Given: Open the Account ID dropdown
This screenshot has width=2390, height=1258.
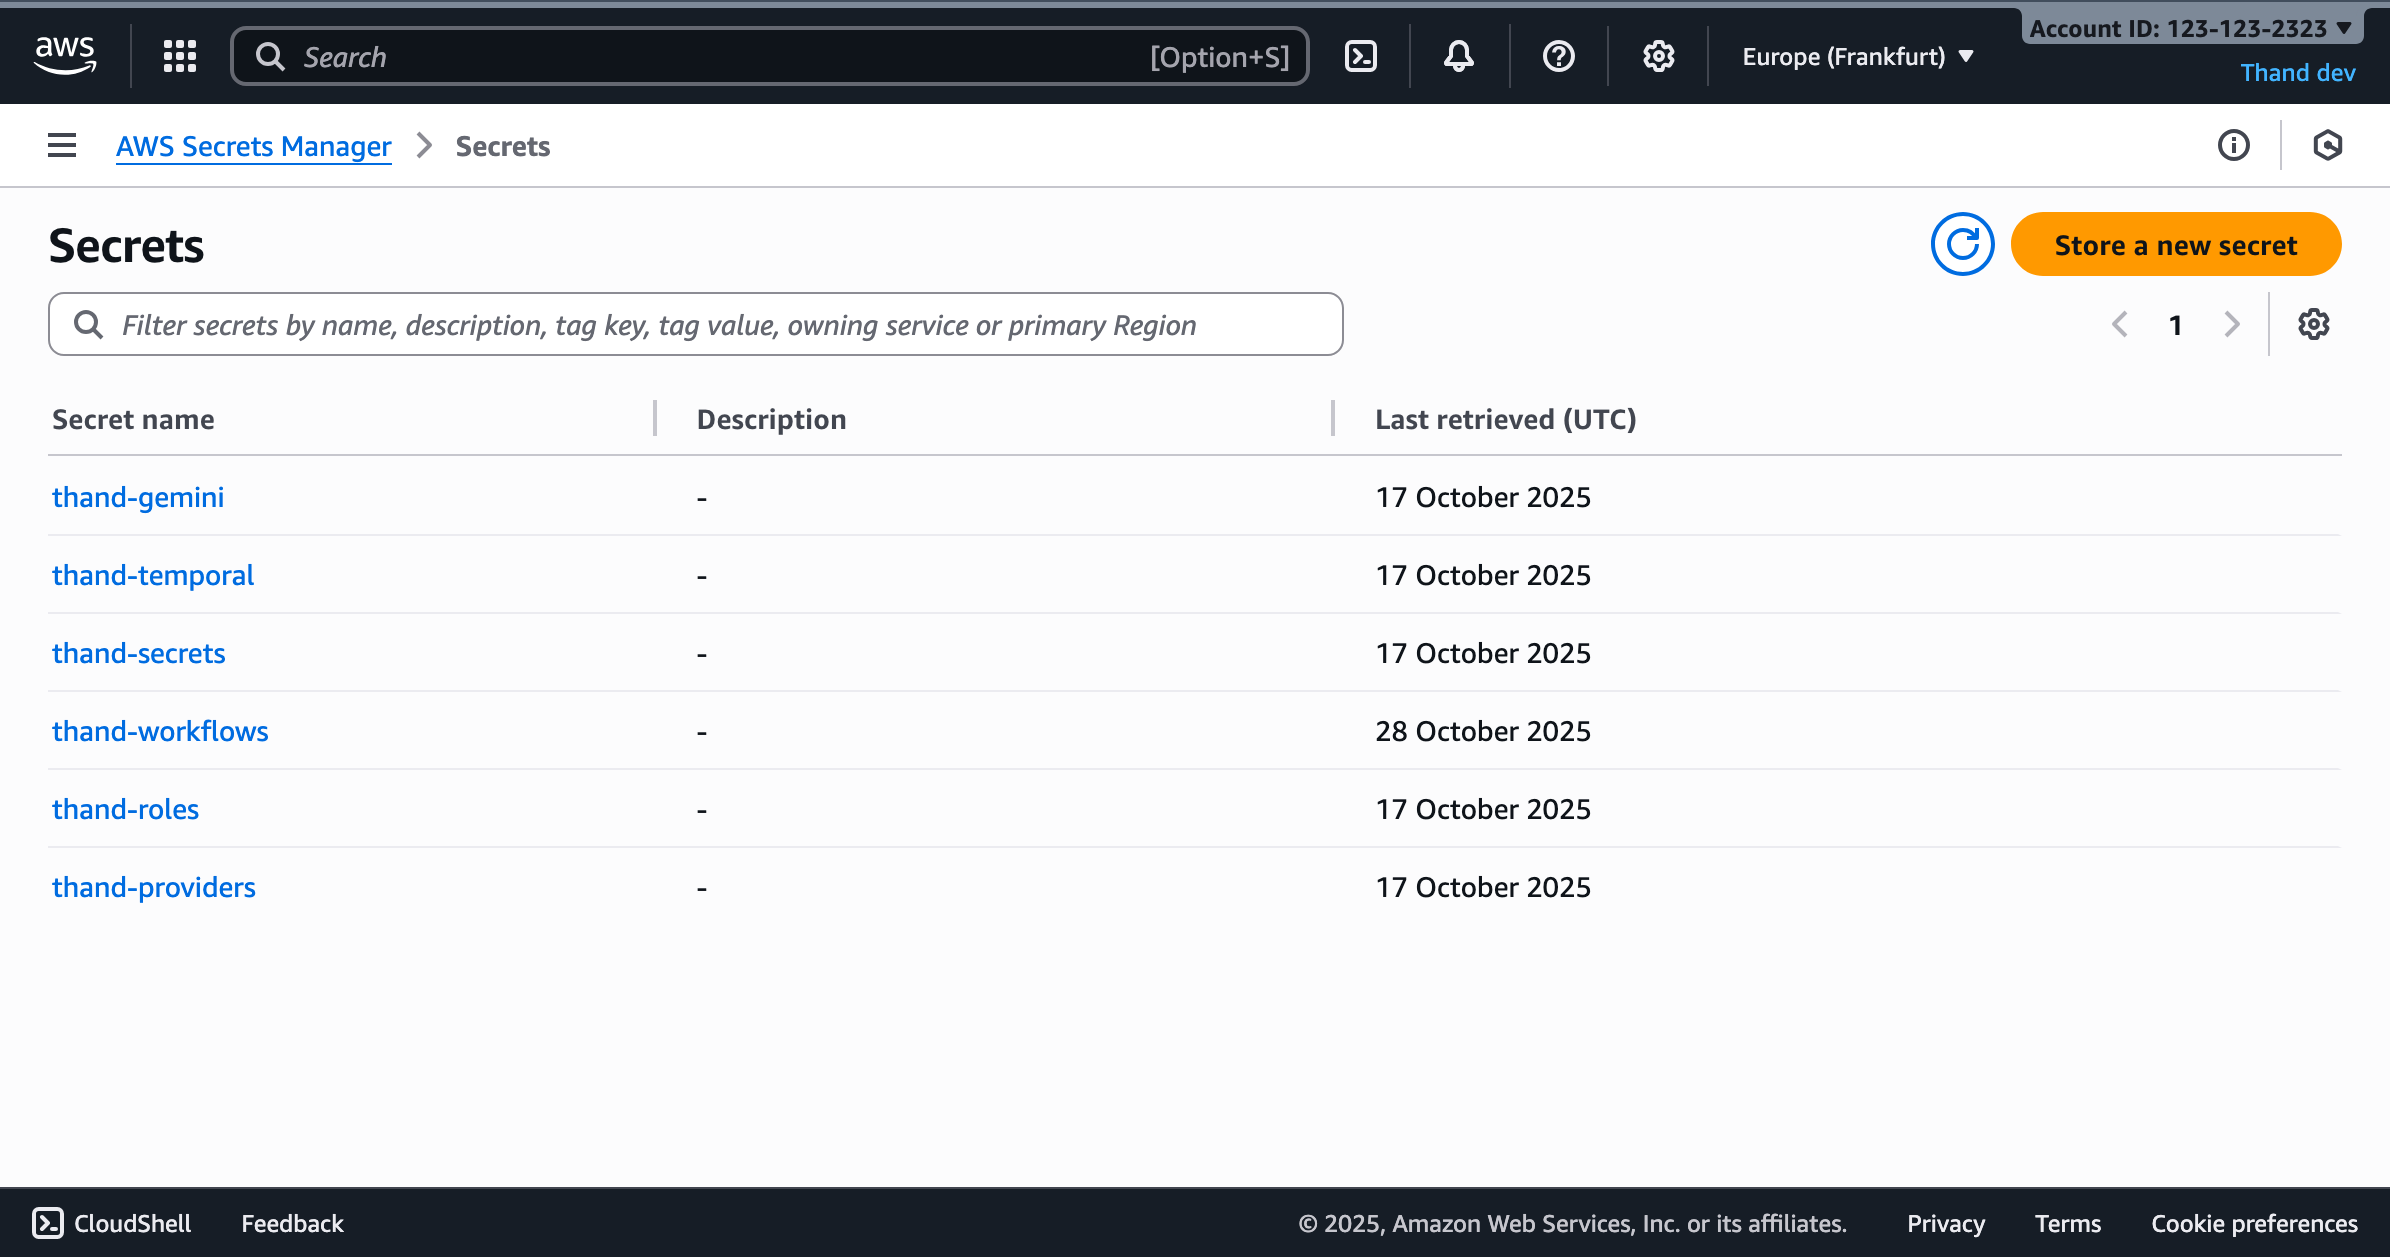Looking at the screenshot, I should [2192, 28].
